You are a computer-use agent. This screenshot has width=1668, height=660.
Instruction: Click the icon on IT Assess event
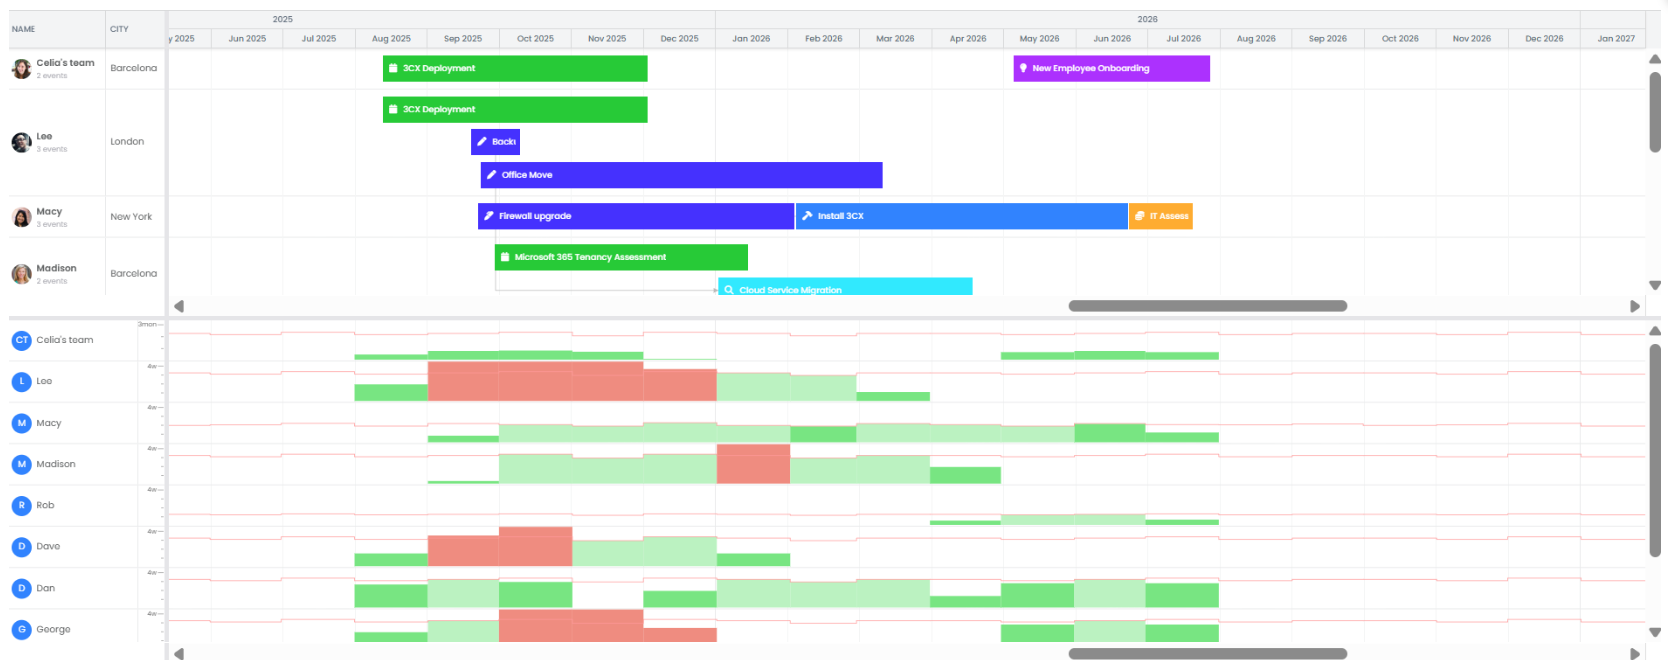tap(1139, 216)
